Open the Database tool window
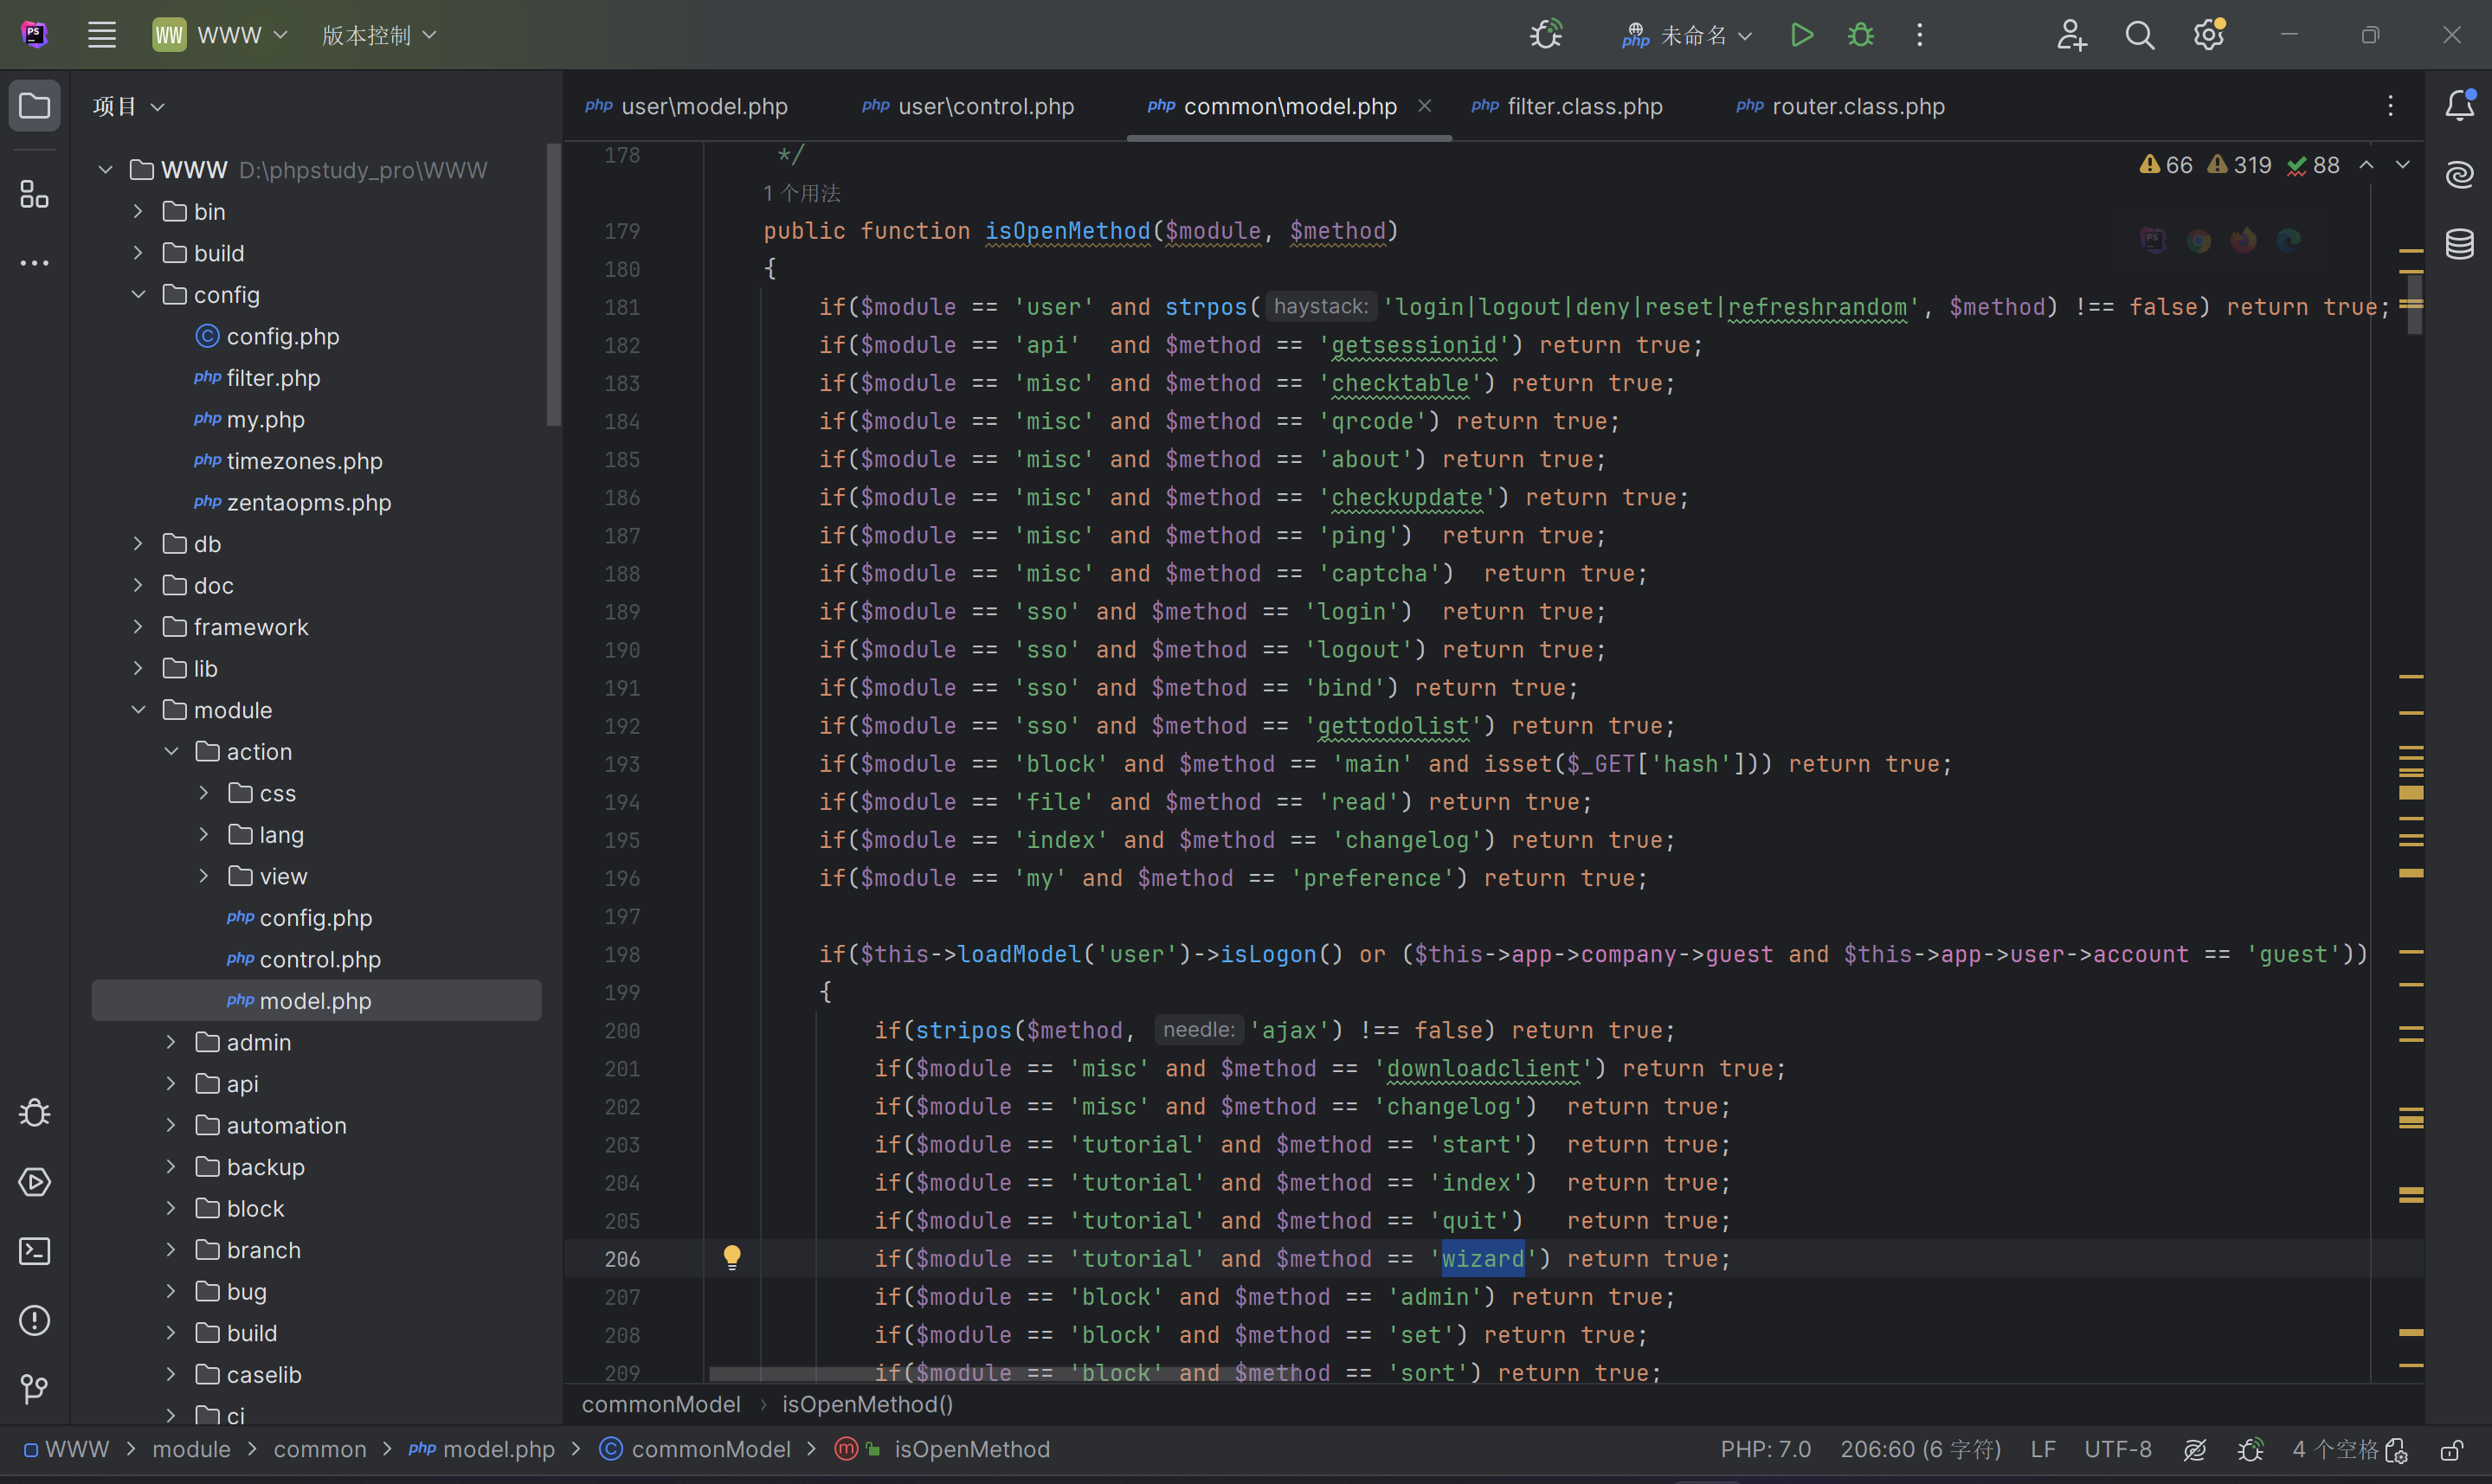Viewport: 2492px width, 1484px height. pos(2460,244)
